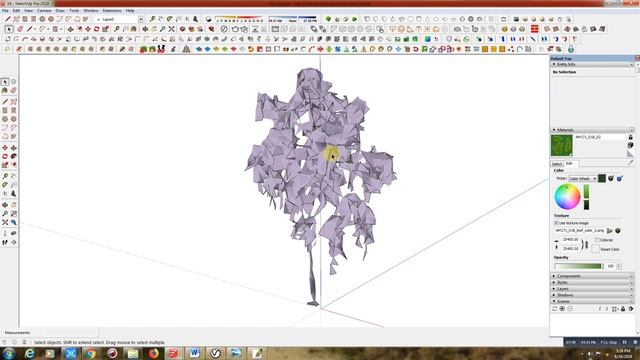
Task: Select the Tape Measure tool in left toolbar
Action: (5, 176)
